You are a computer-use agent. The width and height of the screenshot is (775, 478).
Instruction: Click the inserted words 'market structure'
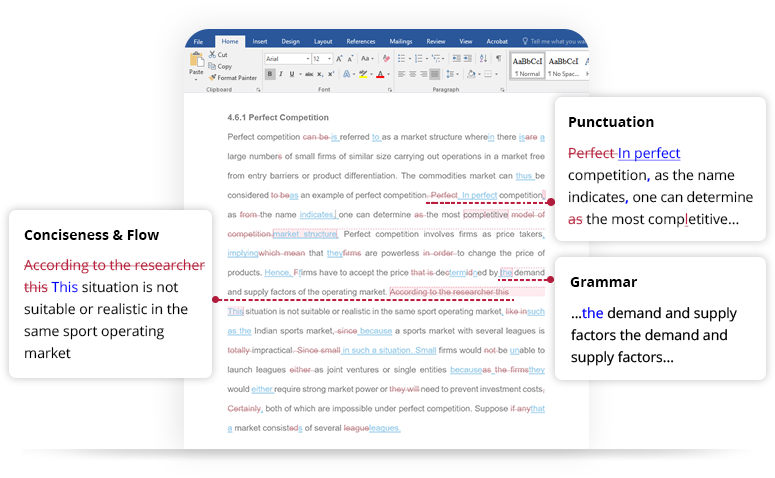(x=305, y=234)
